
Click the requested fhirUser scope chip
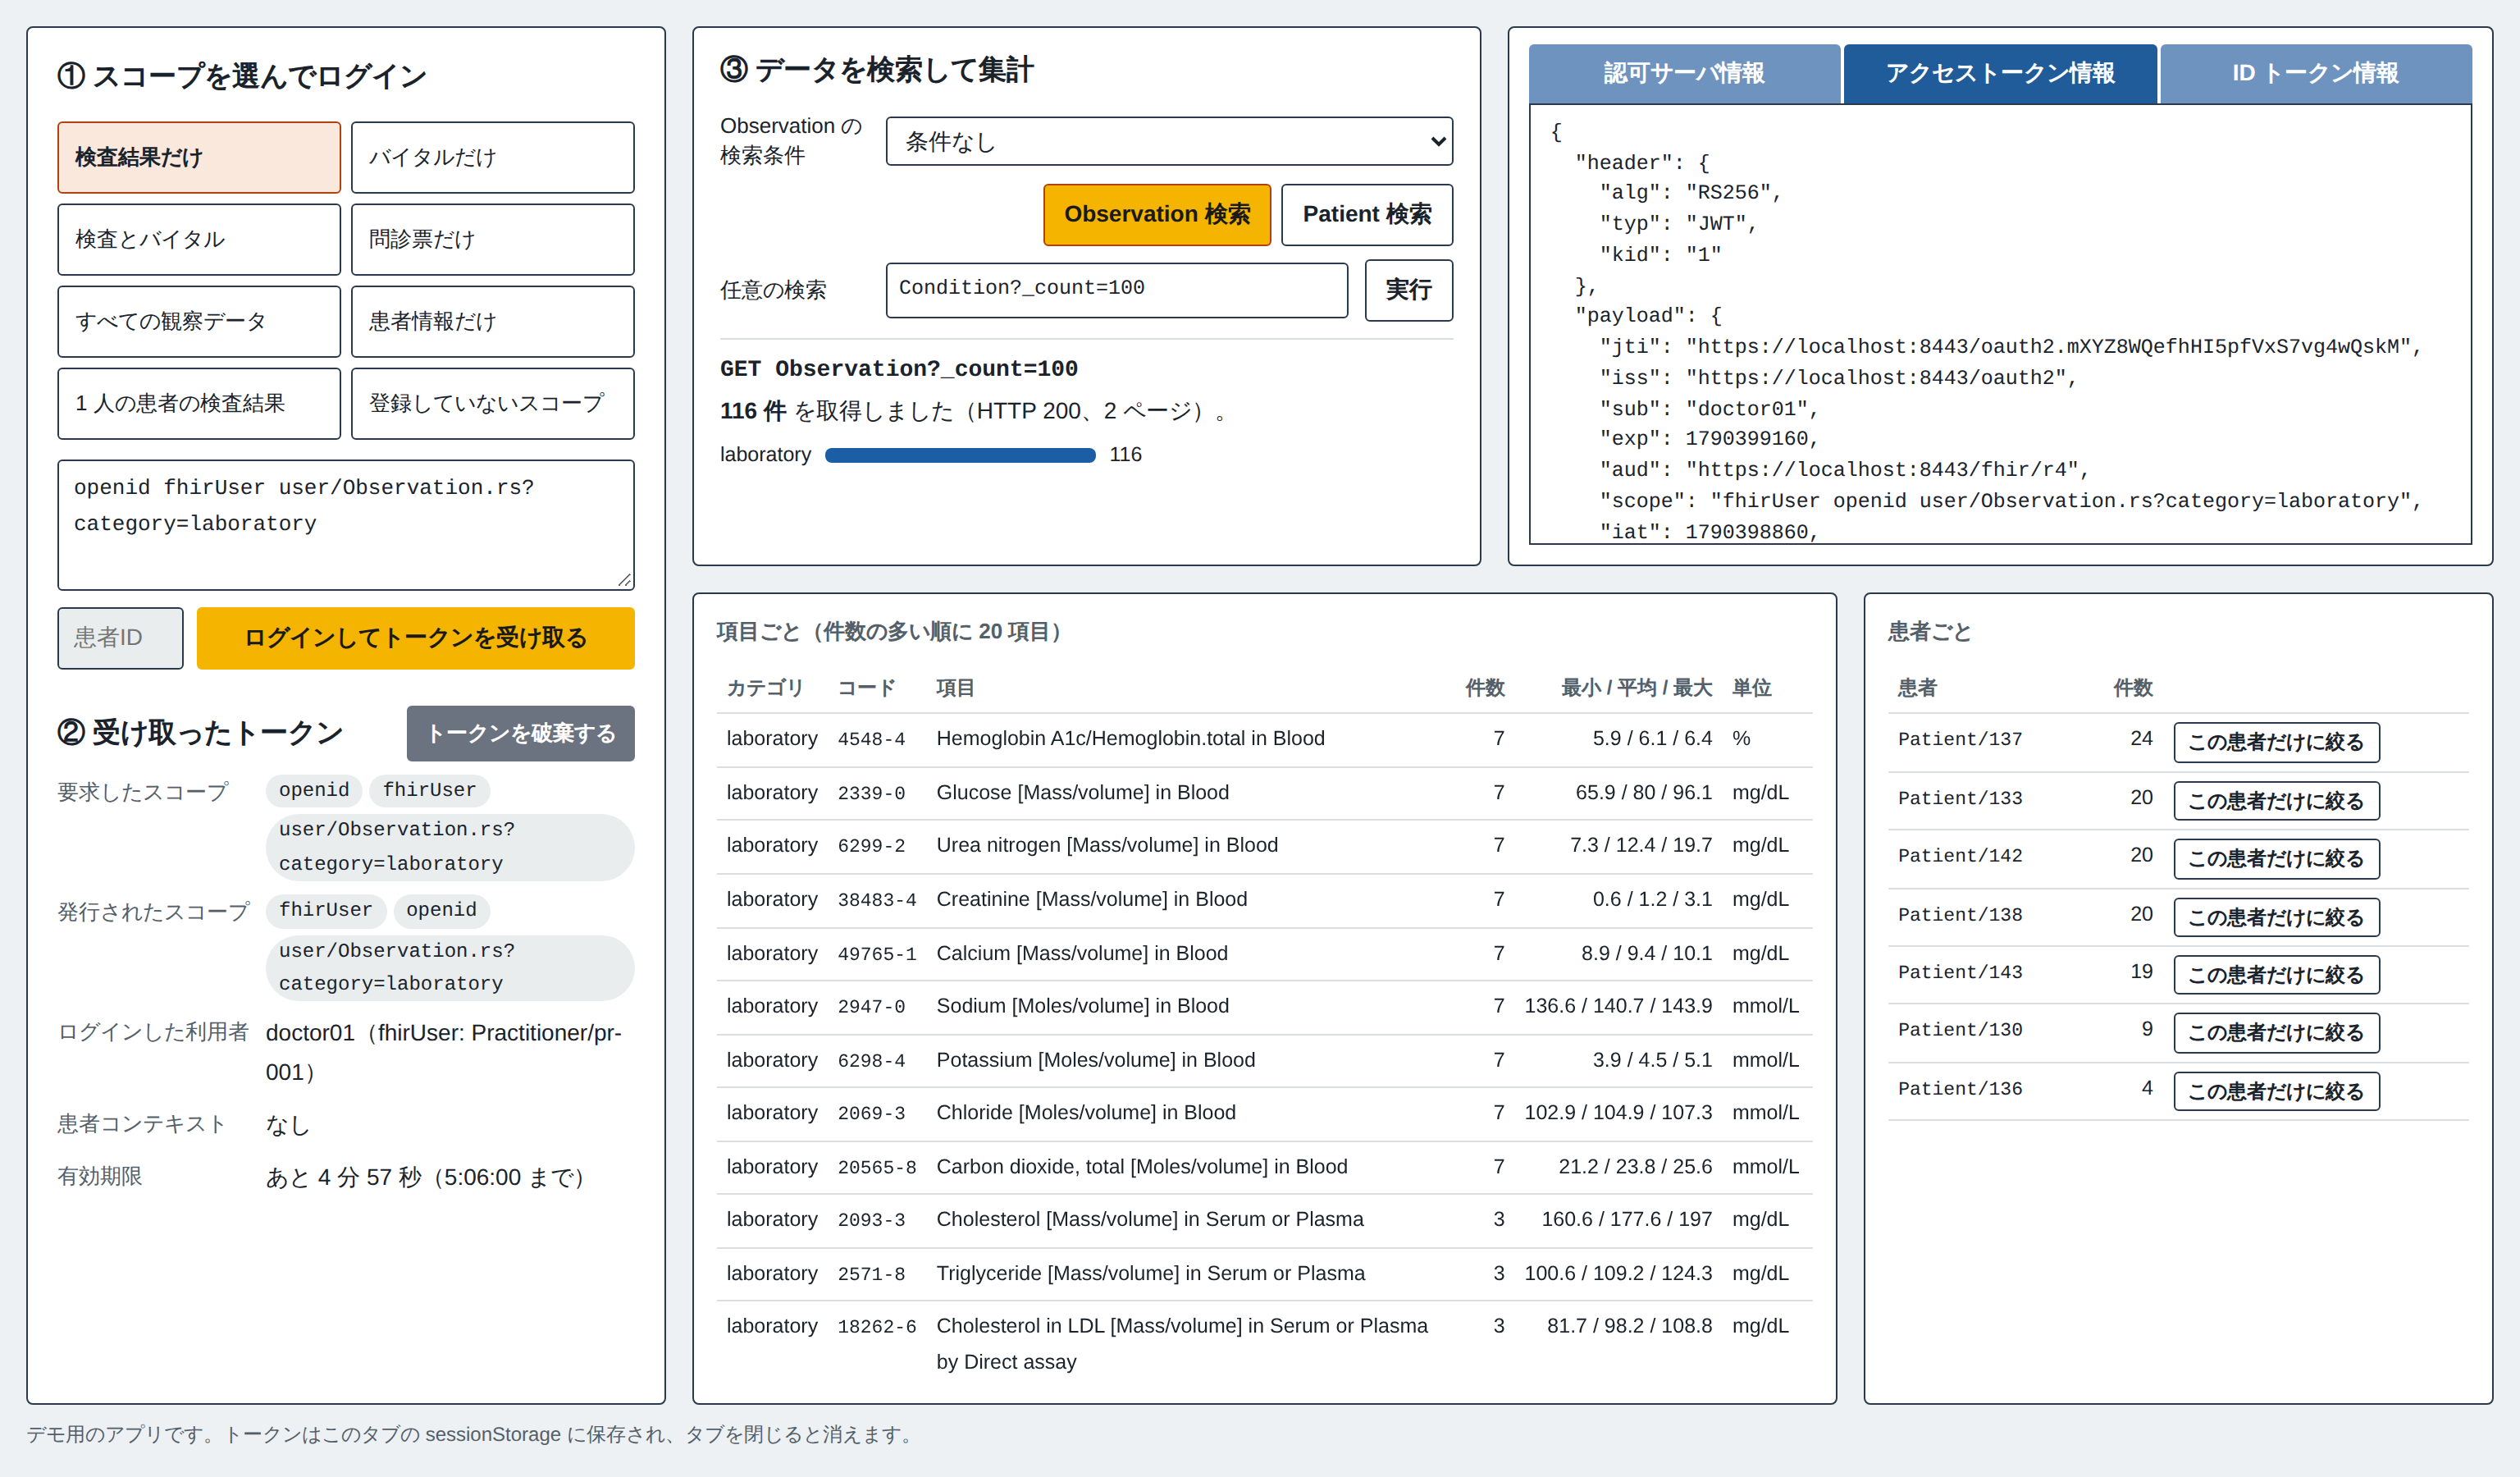pos(429,790)
